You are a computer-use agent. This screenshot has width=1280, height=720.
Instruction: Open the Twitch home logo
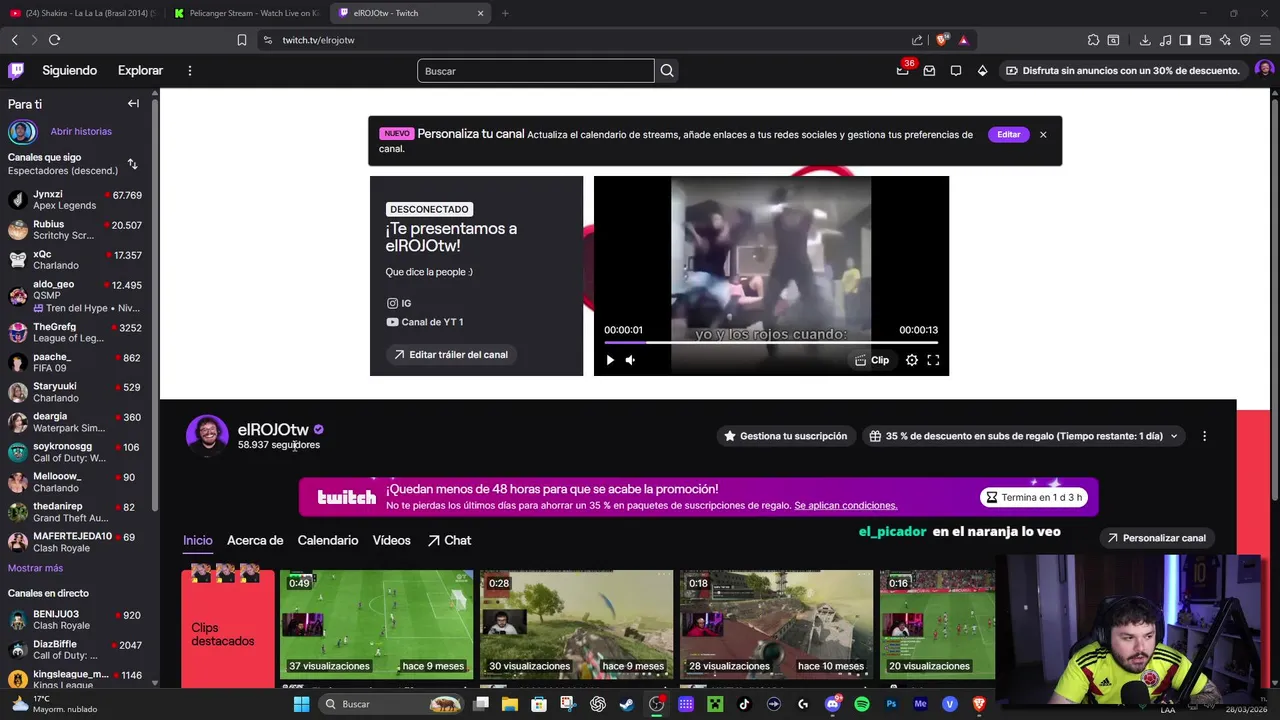[16, 70]
